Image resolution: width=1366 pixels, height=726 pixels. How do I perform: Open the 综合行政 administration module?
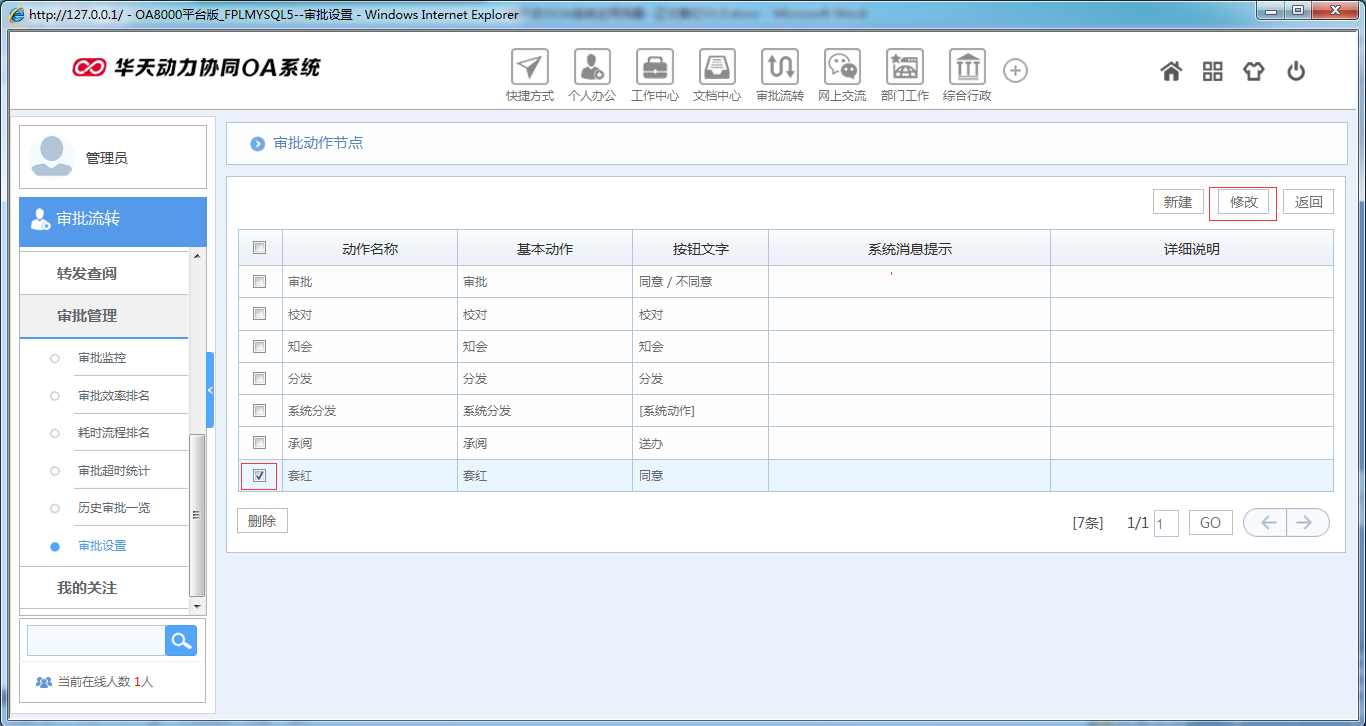pyautogui.click(x=966, y=70)
